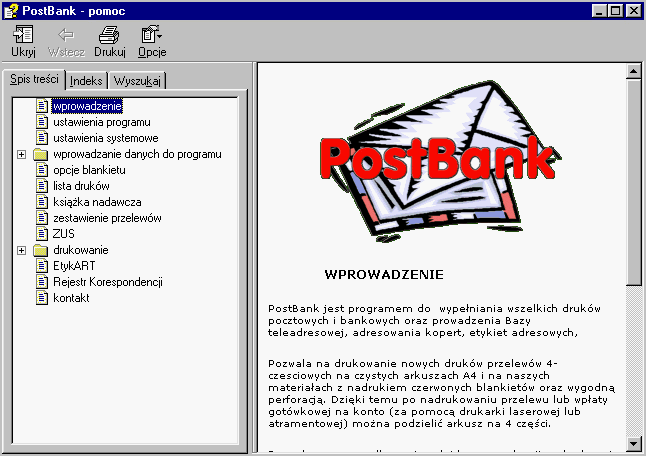Click page icon beside ustawienia programu
This screenshot has width=646, height=456.
point(42,122)
